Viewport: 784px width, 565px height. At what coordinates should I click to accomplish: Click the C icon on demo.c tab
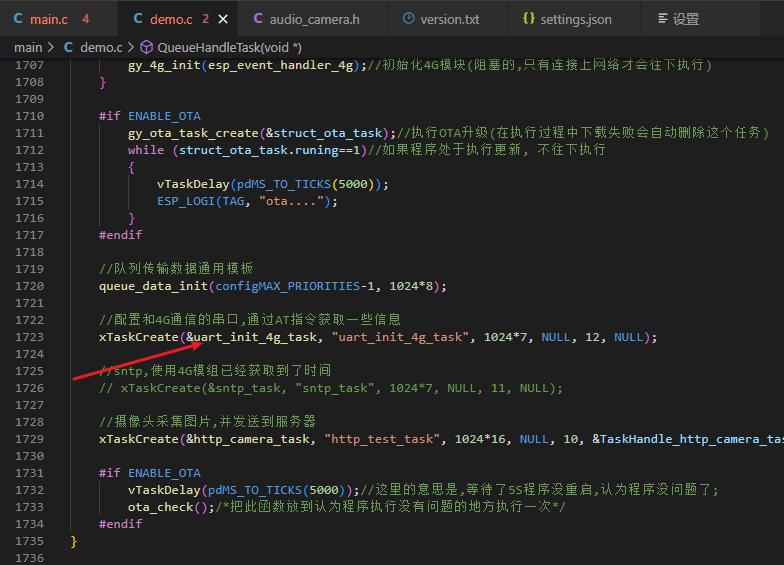click(x=138, y=18)
